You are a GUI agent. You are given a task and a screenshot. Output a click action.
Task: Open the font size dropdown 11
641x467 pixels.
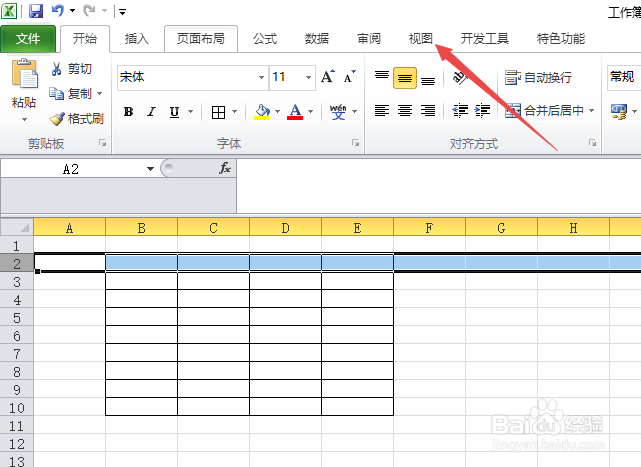point(309,77)
